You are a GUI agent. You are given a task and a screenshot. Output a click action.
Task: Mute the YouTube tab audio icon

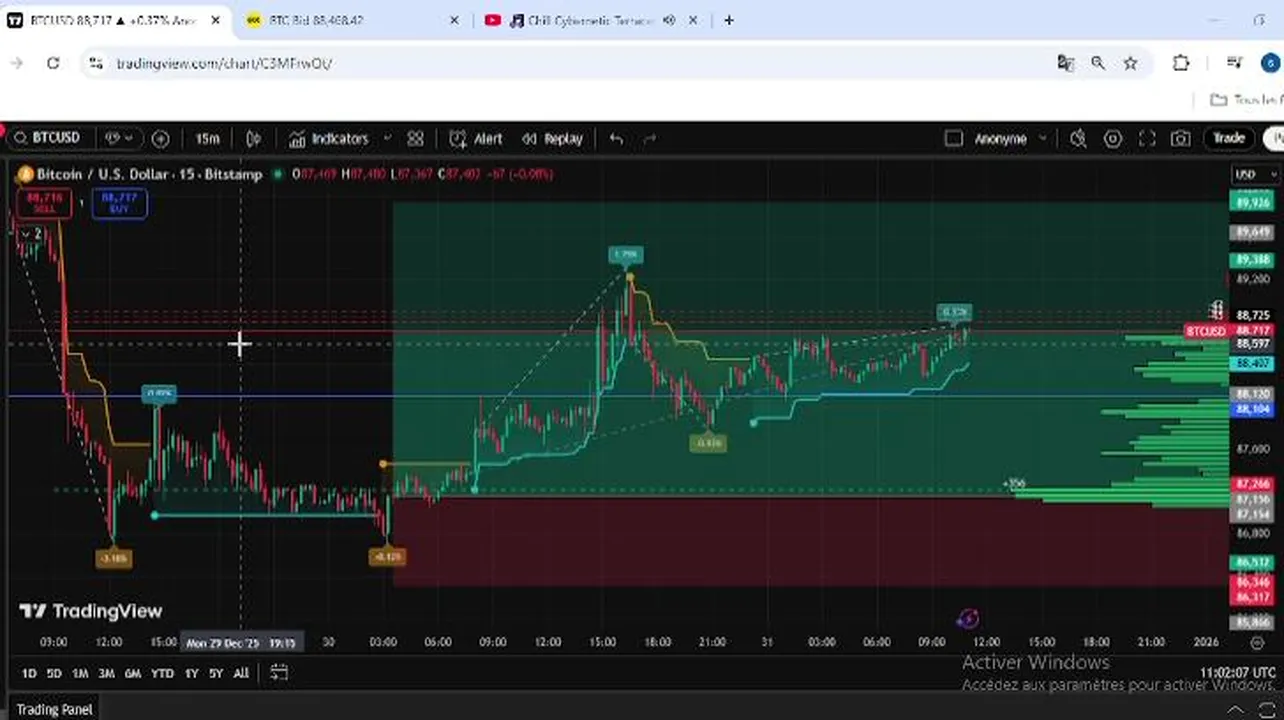pyautogui.click(x=668, y=20)
